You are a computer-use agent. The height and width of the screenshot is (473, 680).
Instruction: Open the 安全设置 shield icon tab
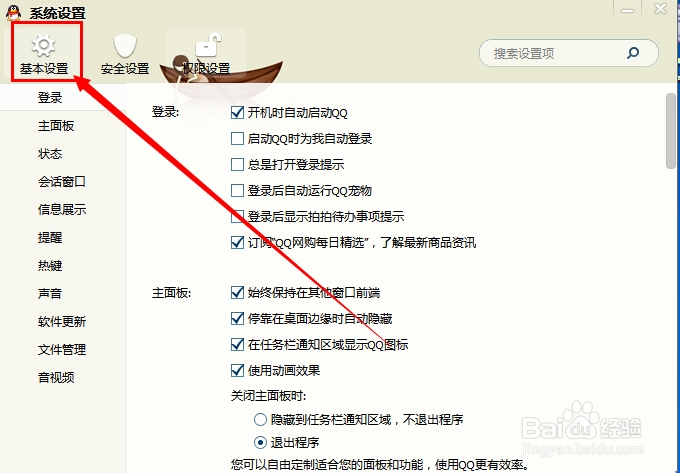pos(125,55)
